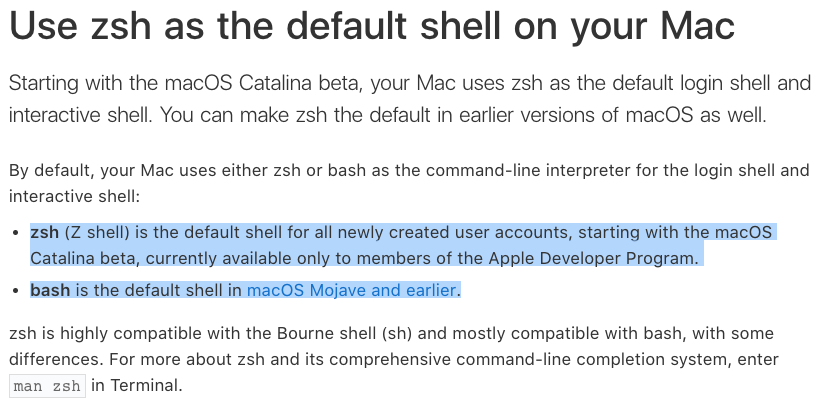The width and height of the screenshot is (818, 411).
Task: Click the bullet dot before "bash is the default"
Action: (17, 292)
